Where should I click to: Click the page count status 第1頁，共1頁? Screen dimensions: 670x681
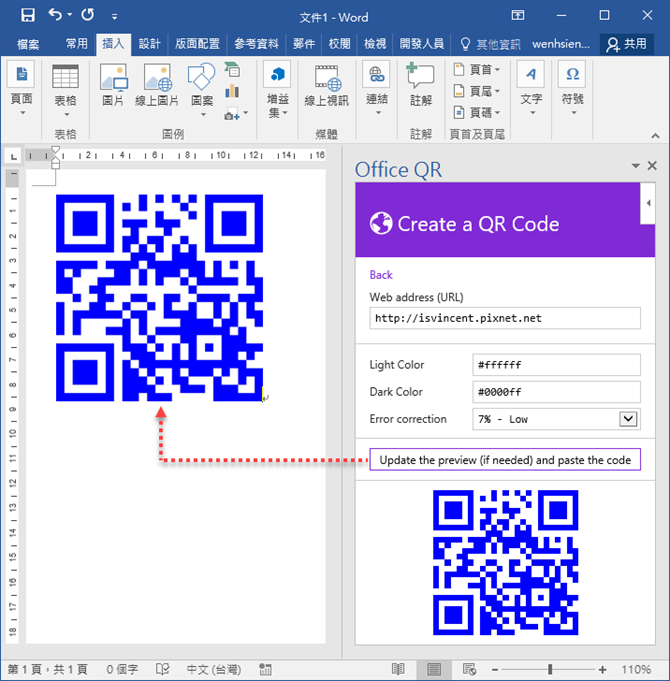pyautogui.click(x=48, y=669)
